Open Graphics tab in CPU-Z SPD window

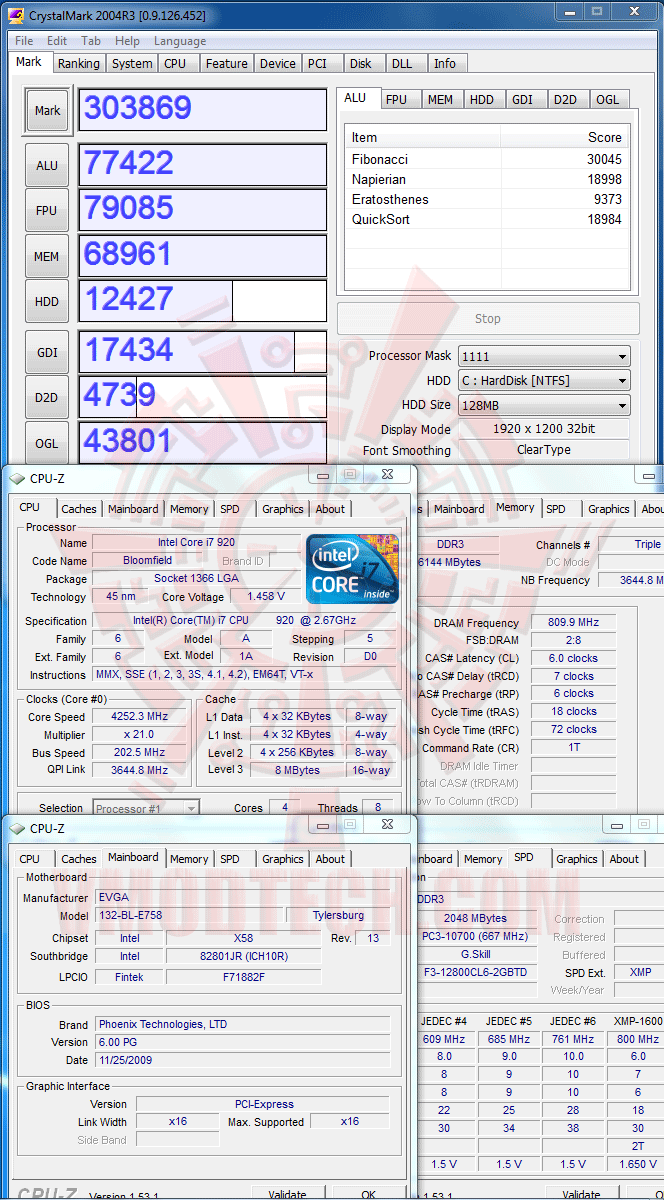[577, 859]
